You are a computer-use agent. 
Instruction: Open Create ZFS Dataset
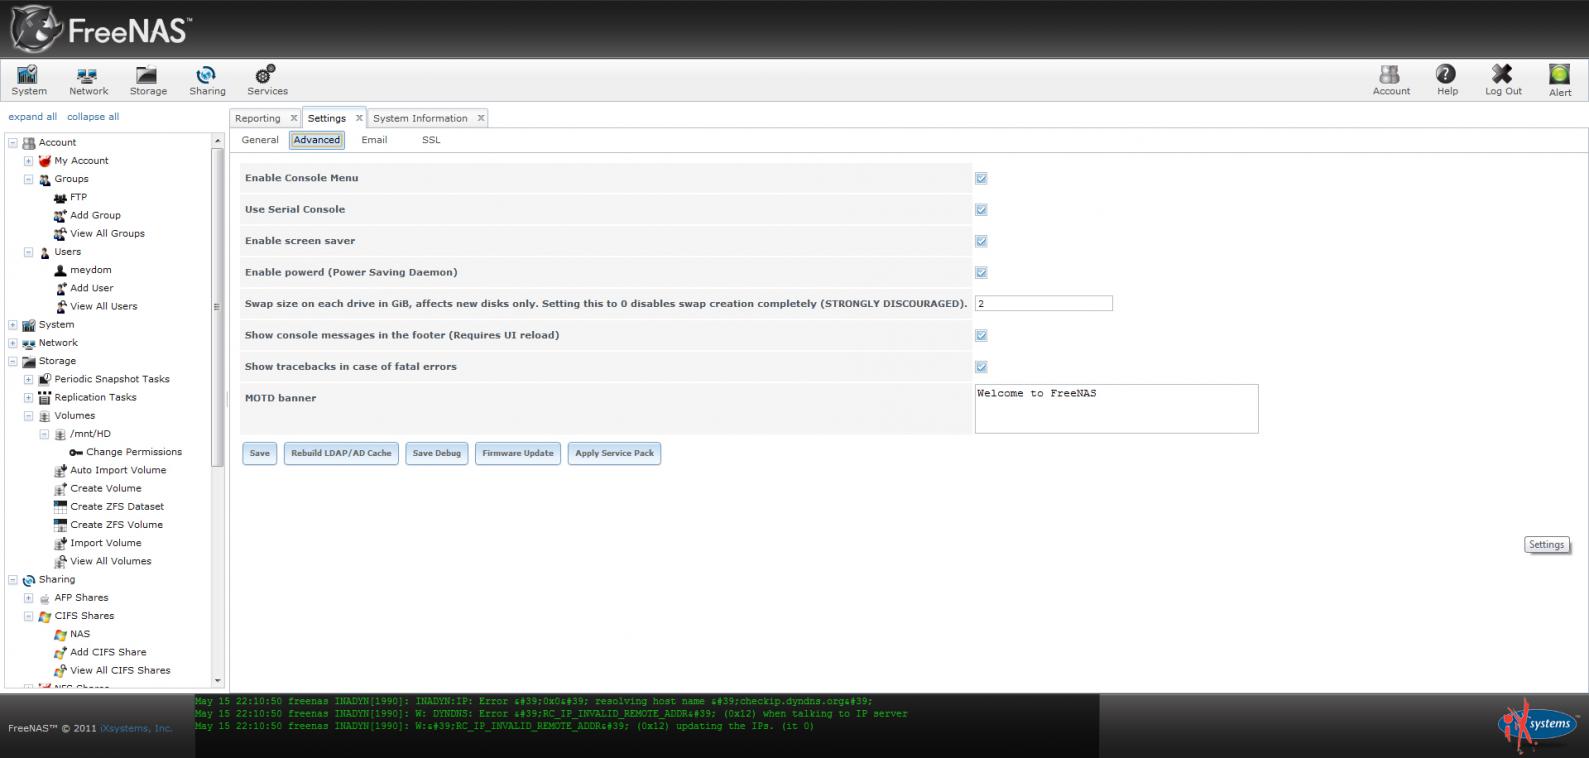(x=116, y=506)
